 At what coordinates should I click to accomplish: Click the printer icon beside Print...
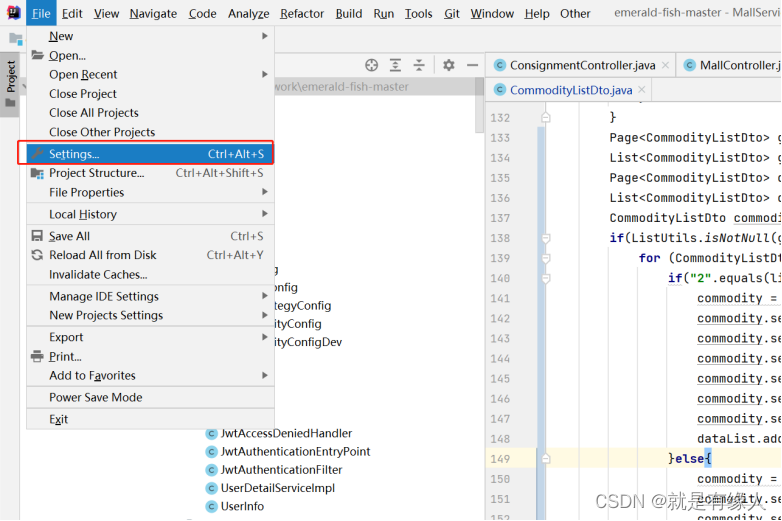click(37, 356)
